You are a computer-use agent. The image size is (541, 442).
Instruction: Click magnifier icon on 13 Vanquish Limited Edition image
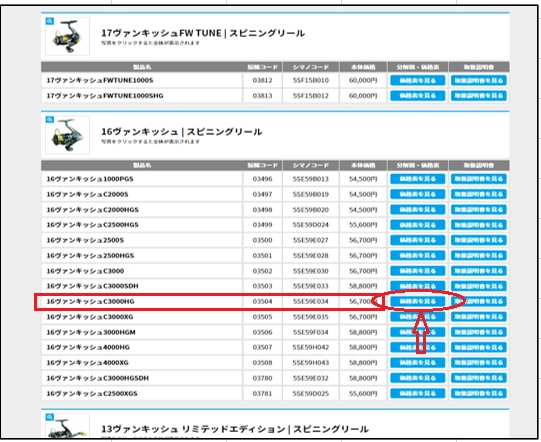pyautogui.click(x=50, y=417)
